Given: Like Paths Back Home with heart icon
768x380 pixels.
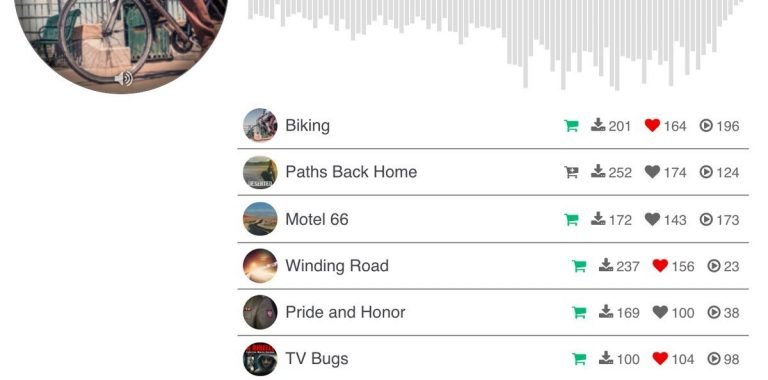Looking at the screenshot, I should [x=652, y=172].
